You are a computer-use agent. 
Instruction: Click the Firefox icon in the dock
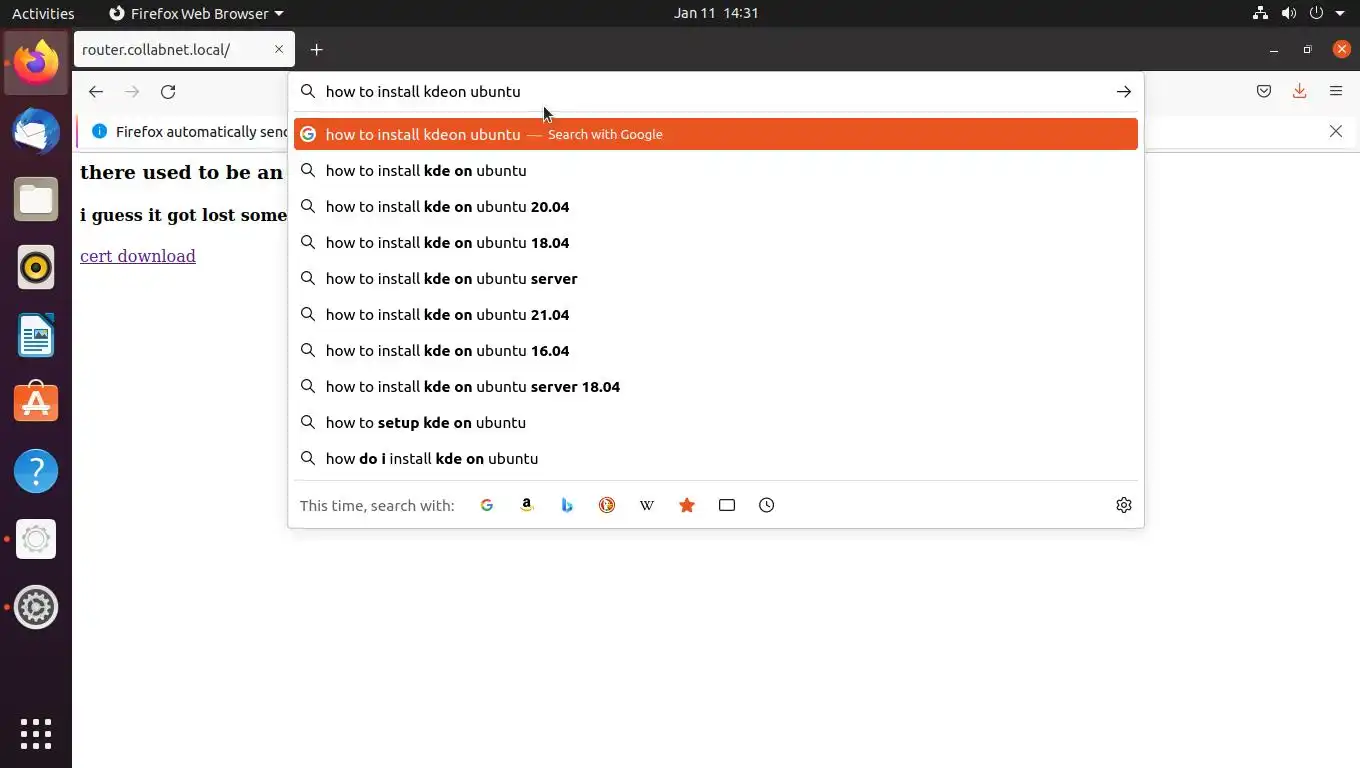[36, 63]
